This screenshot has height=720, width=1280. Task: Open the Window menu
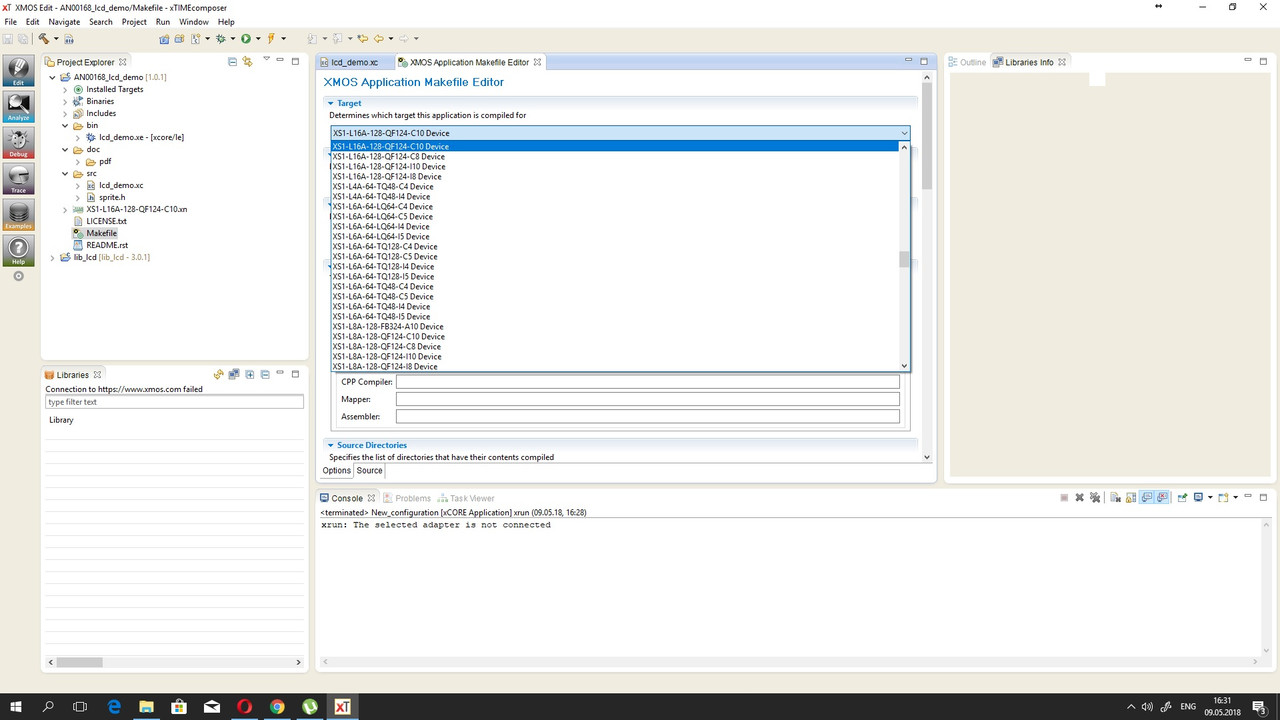[x=194, y=21]
